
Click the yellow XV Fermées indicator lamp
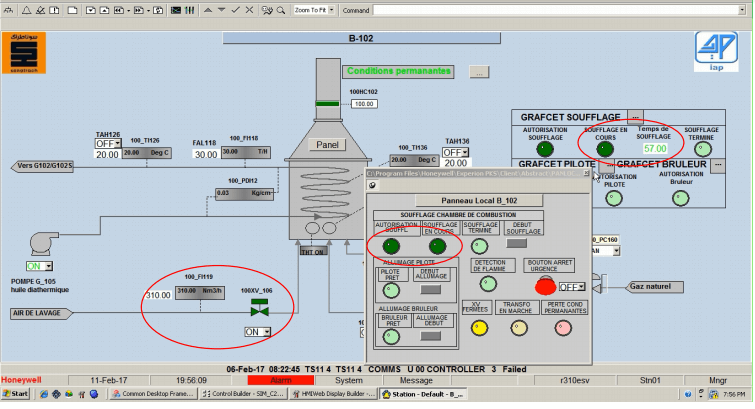point(478,327)
